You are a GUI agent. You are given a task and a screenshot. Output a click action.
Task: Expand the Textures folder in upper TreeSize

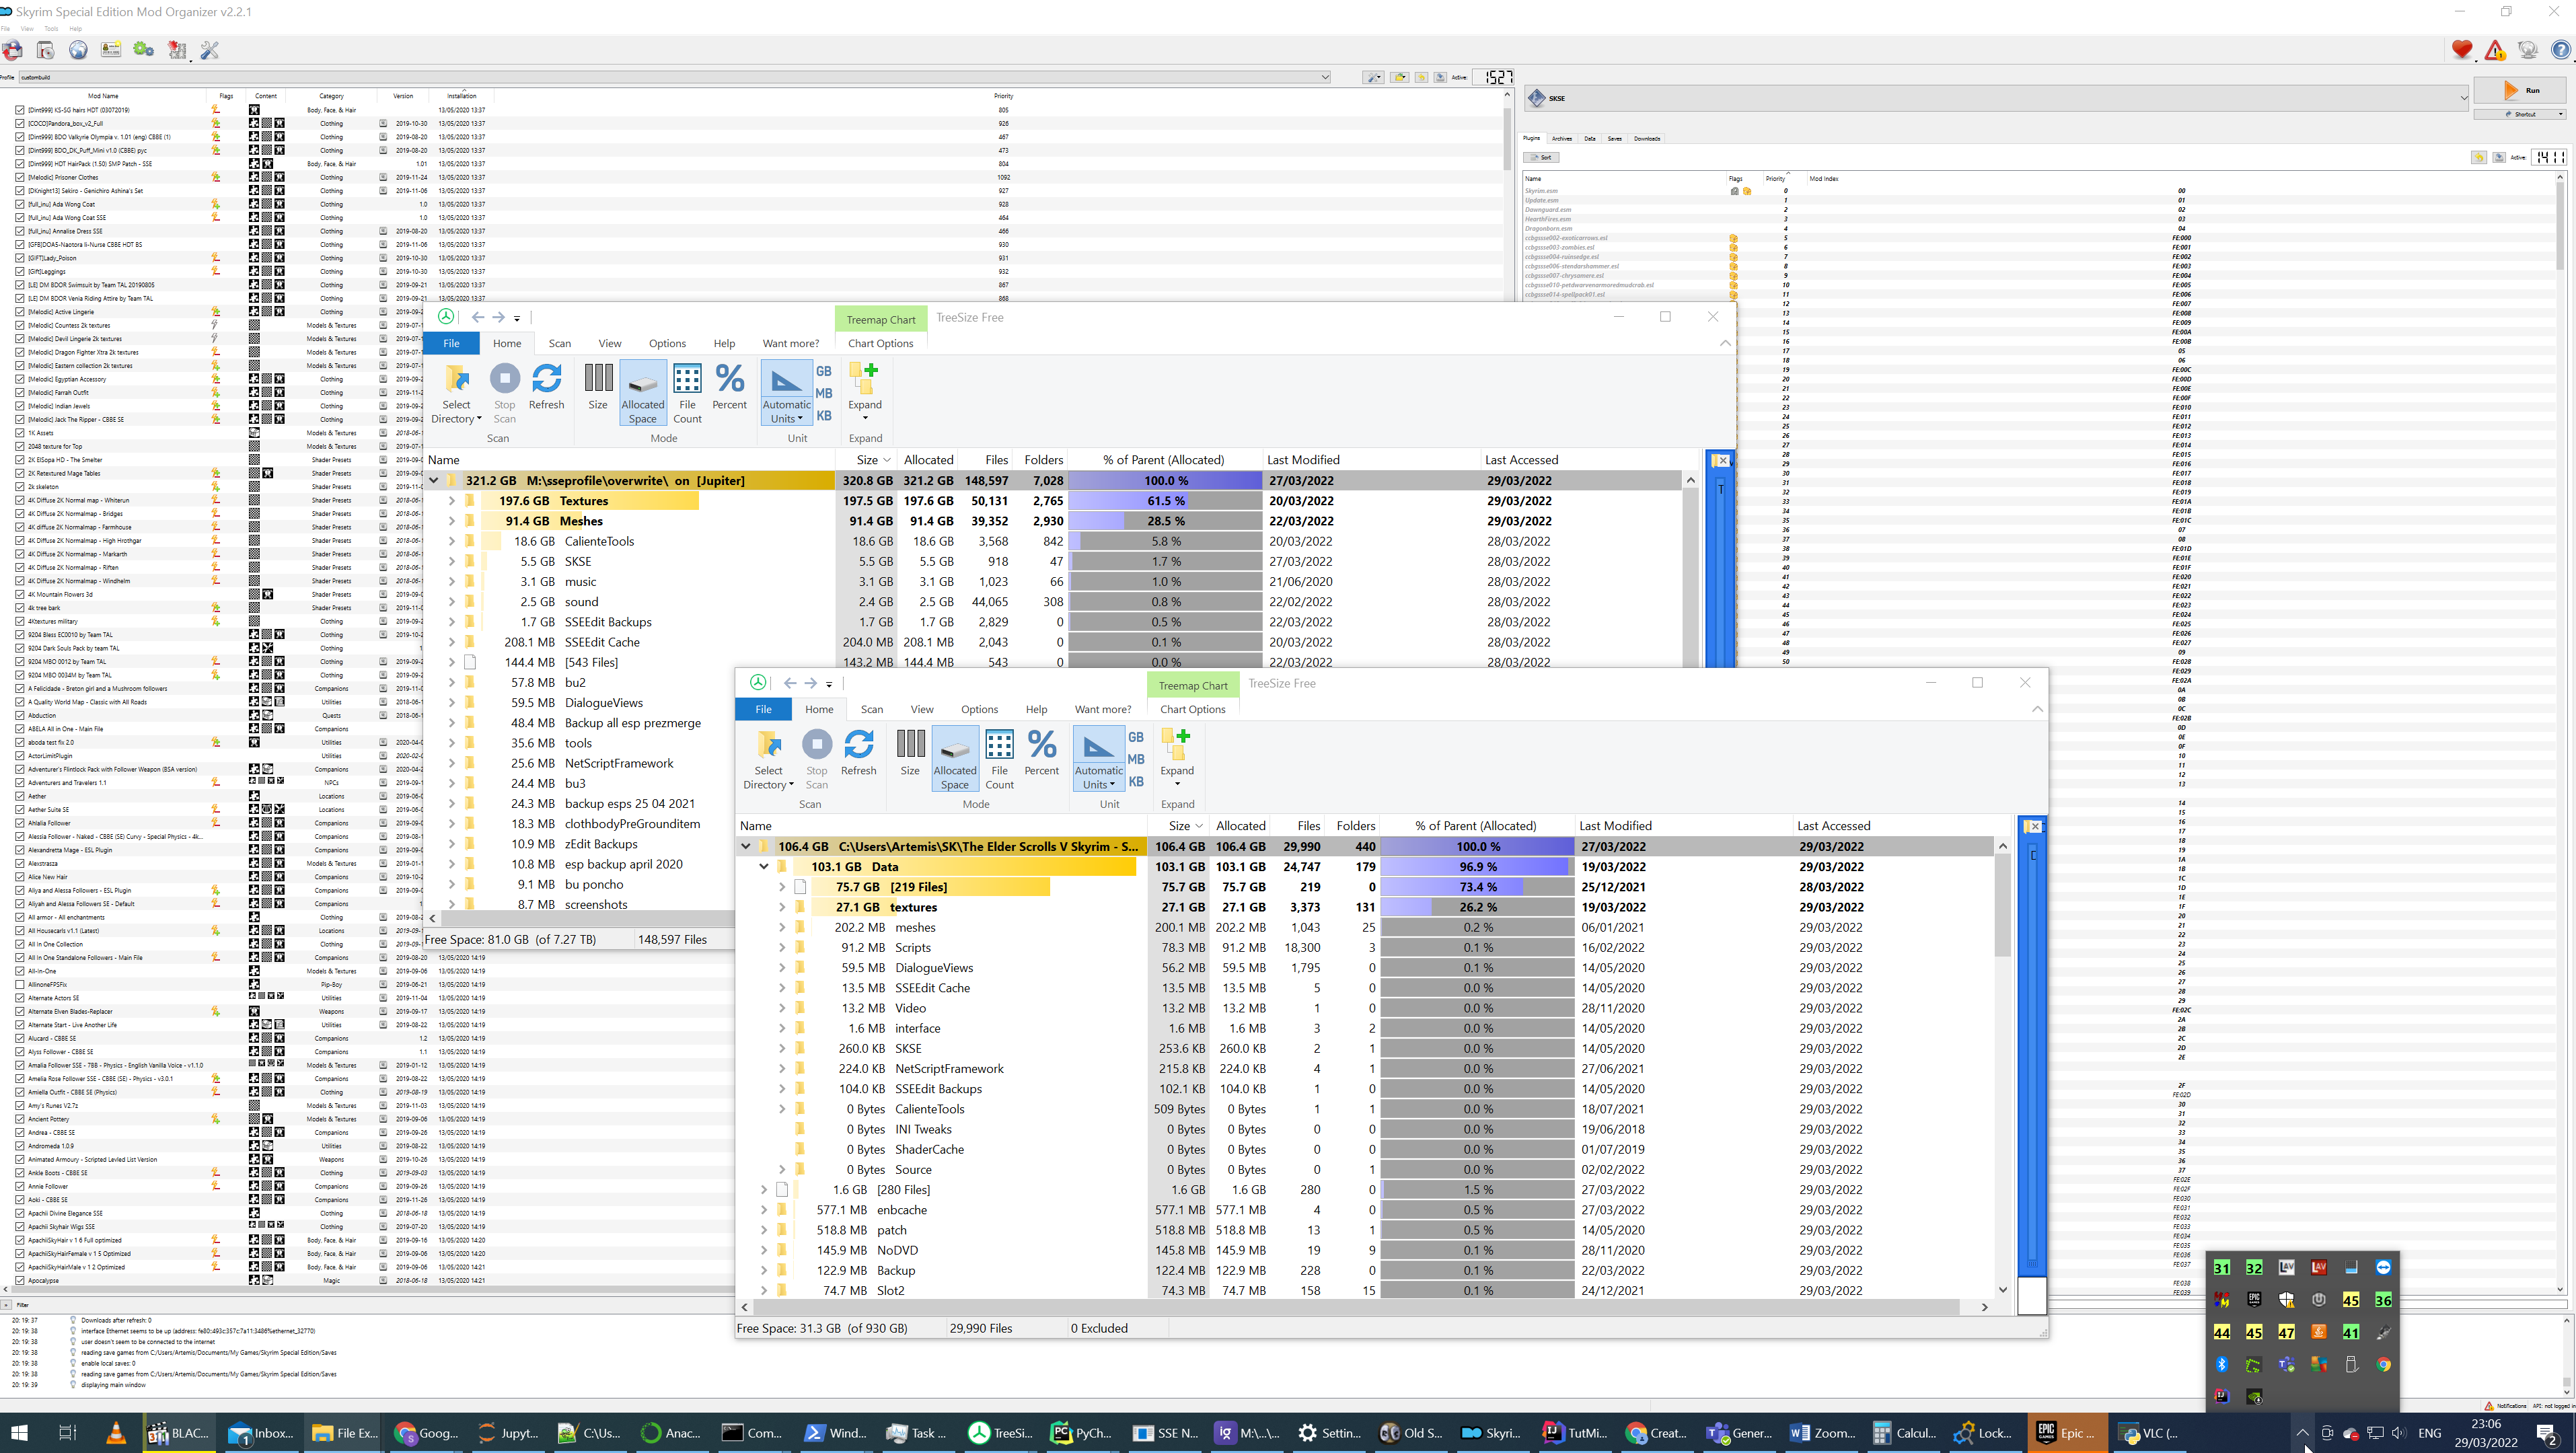point(452,501)
